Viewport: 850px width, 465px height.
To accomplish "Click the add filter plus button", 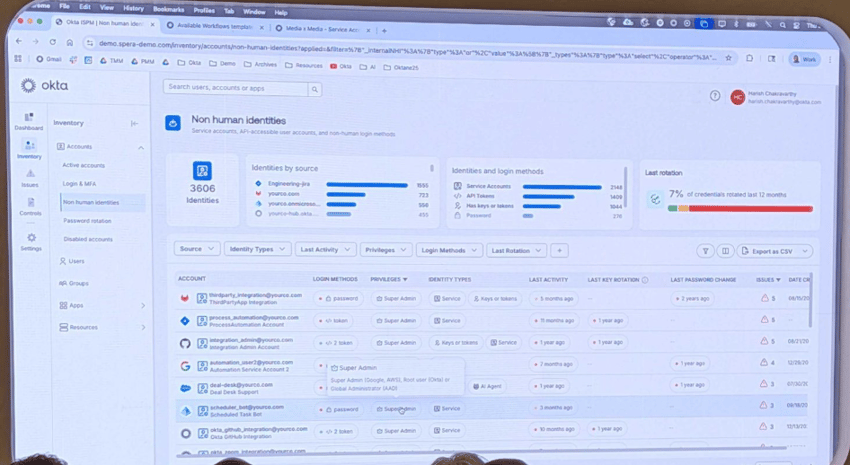I will 559,250.
